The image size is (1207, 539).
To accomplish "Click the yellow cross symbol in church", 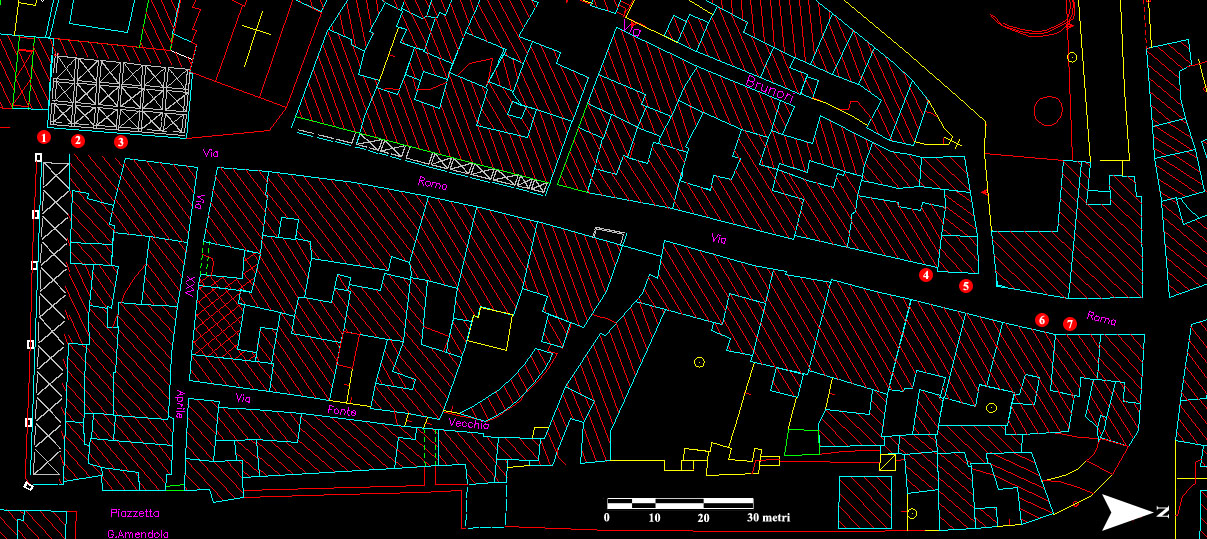I will point(256,35).
